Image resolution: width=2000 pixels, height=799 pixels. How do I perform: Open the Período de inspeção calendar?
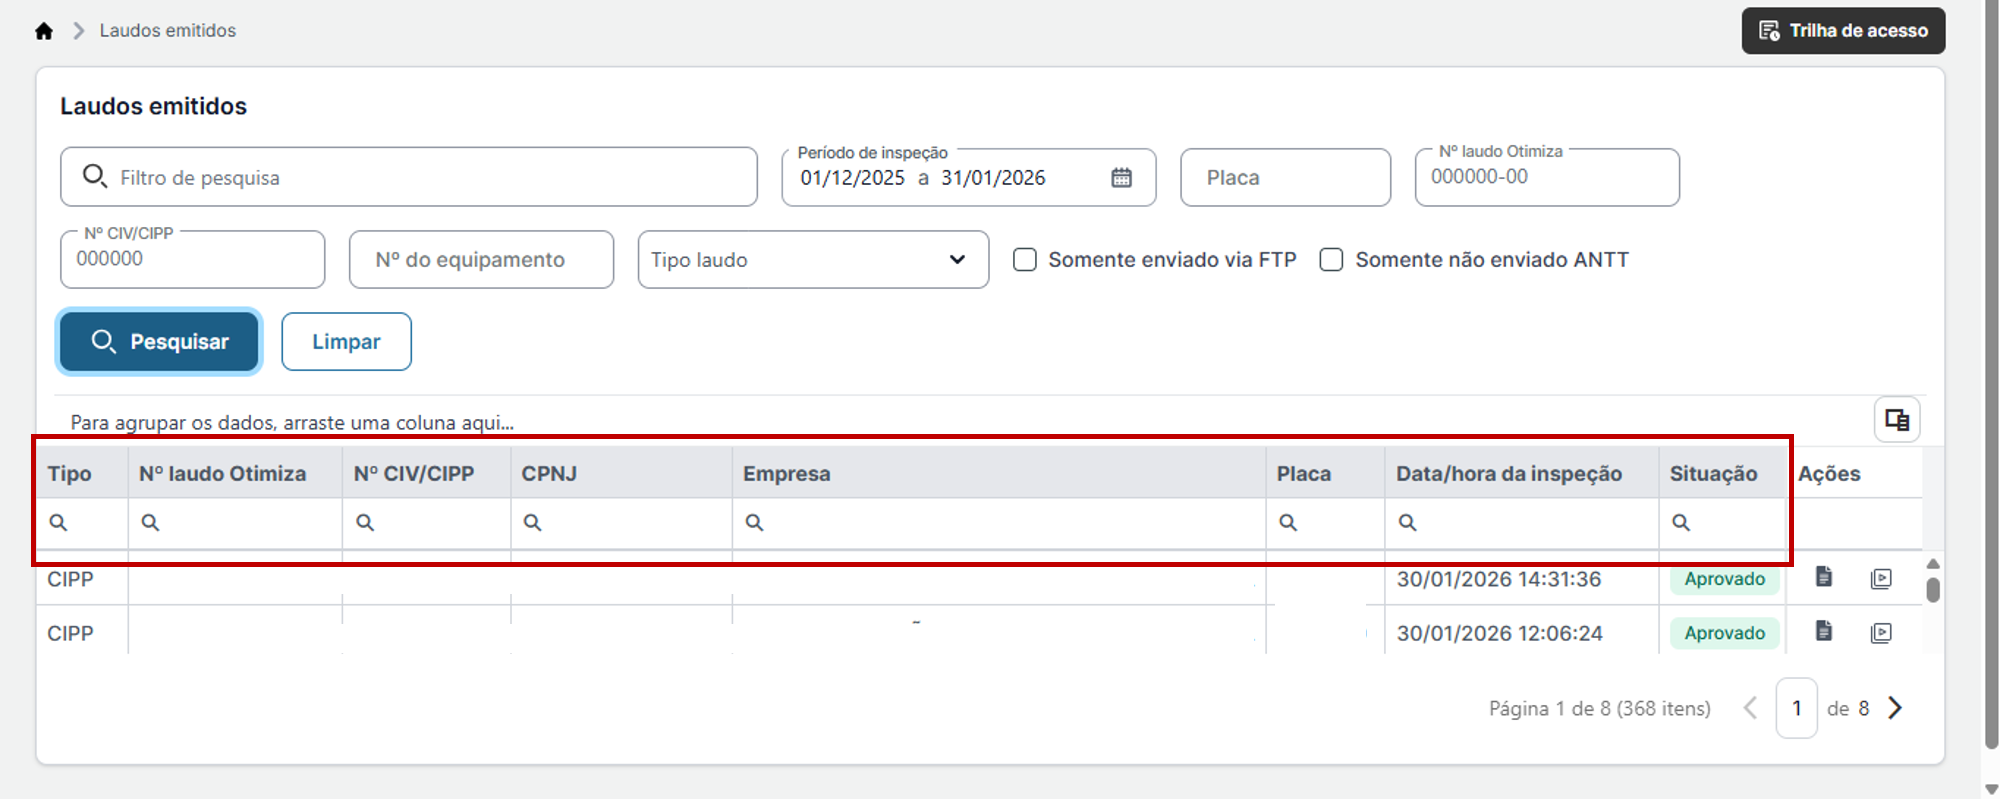click(1122, 177)
